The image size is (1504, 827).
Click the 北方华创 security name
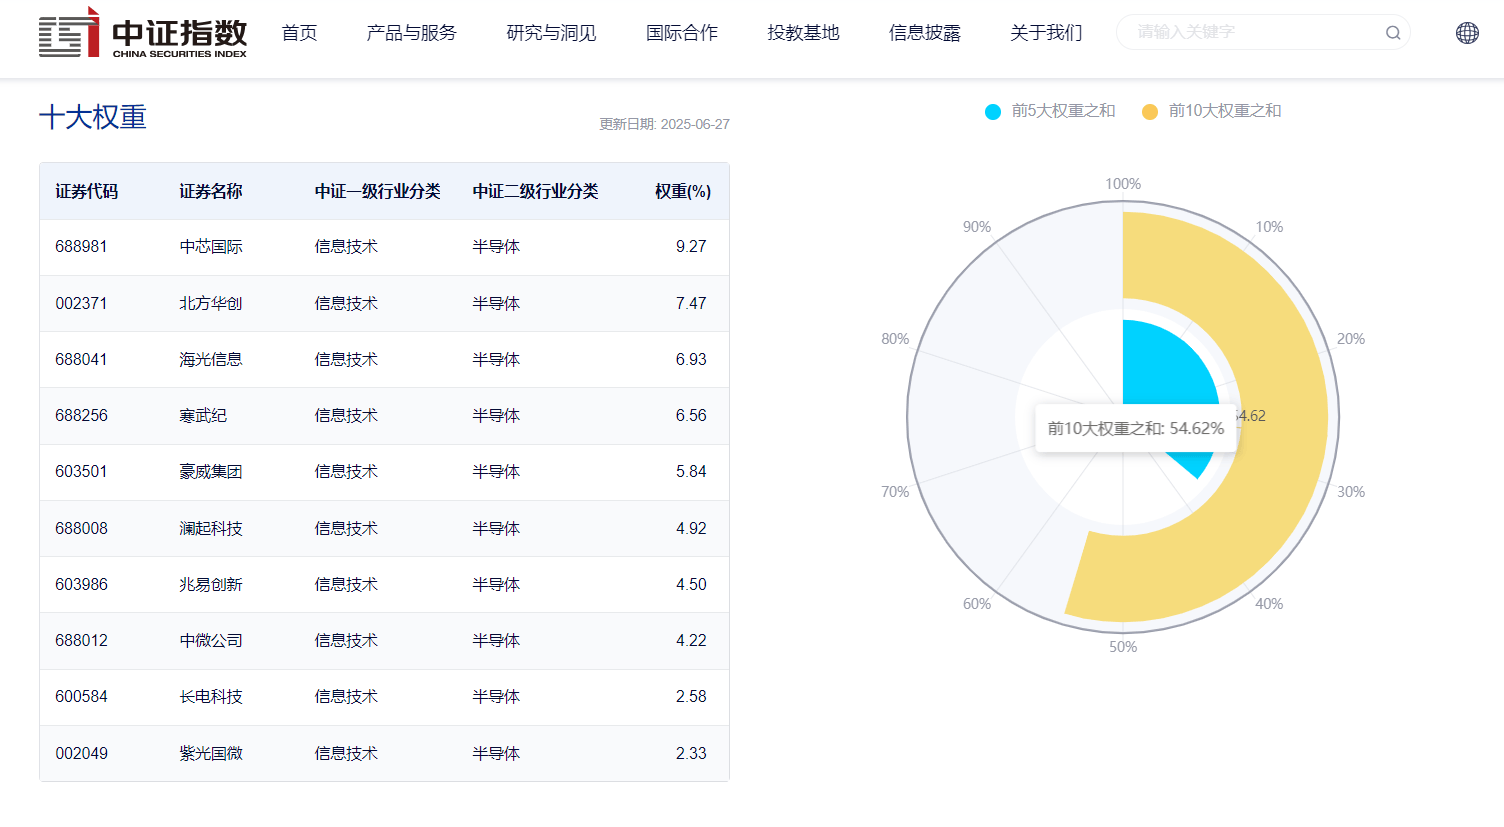tap(211, 303)
